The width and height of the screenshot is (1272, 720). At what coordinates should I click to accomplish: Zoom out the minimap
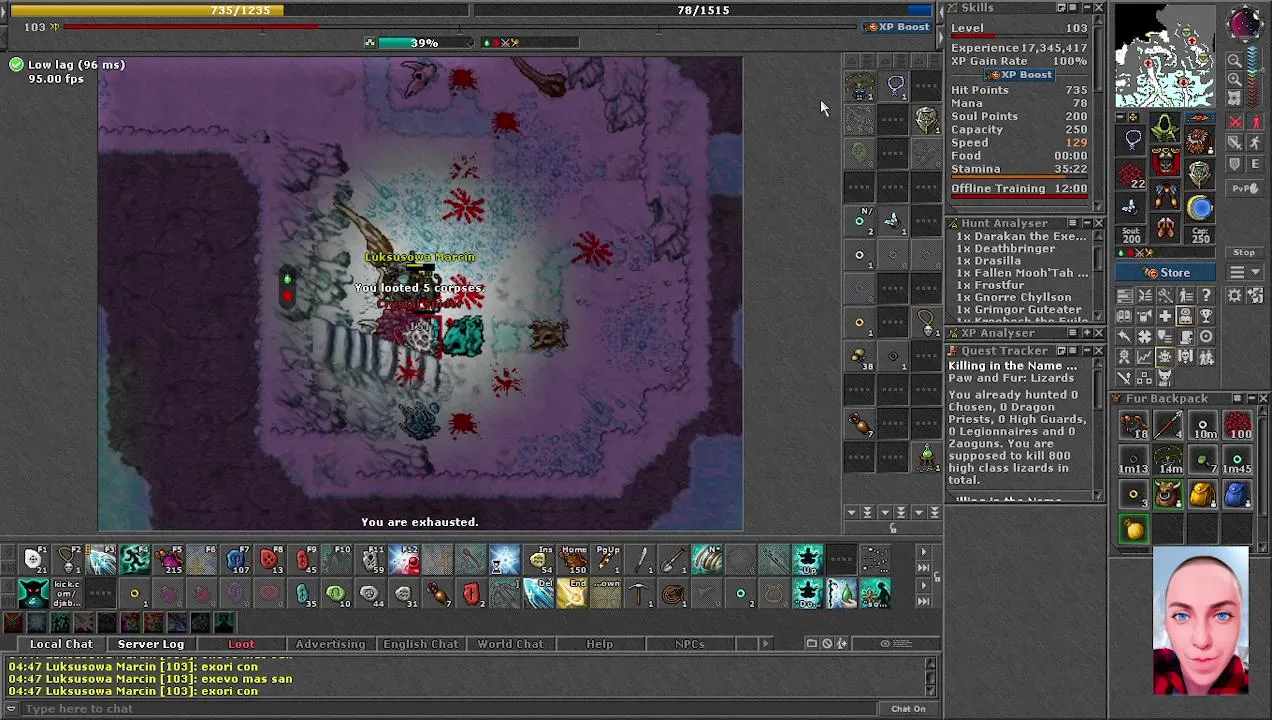tap(1234, 61)
